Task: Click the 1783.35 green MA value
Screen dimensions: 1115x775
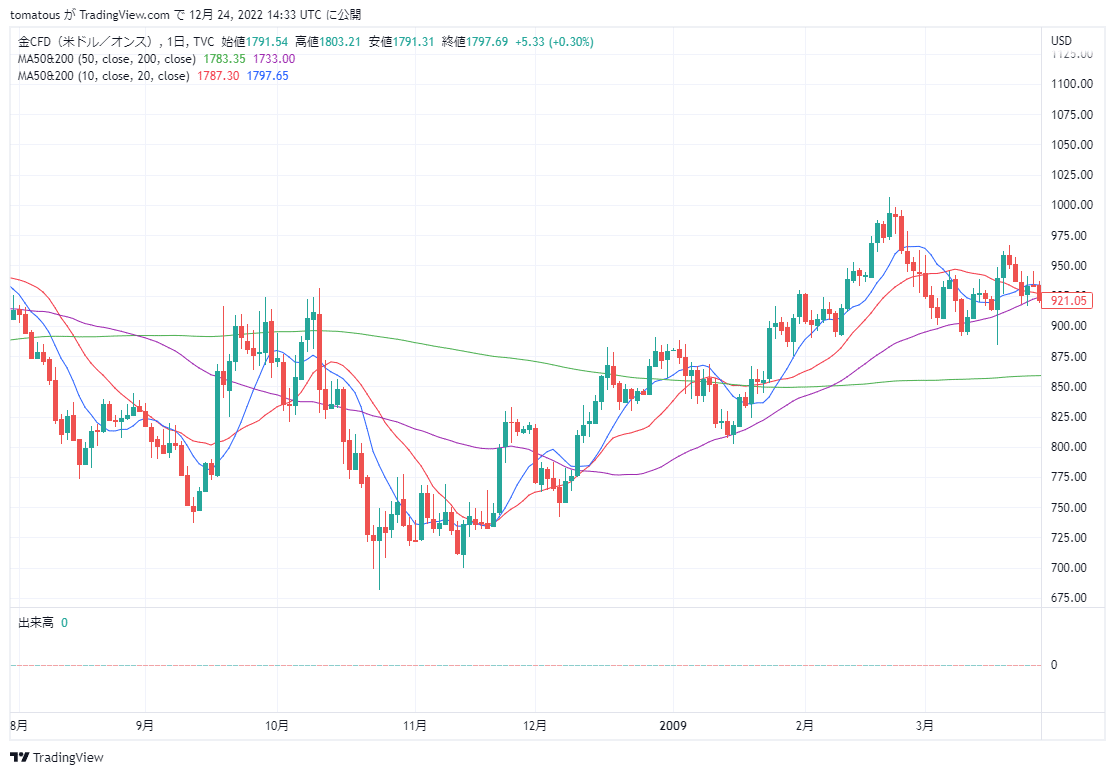Action: (224, 59)
